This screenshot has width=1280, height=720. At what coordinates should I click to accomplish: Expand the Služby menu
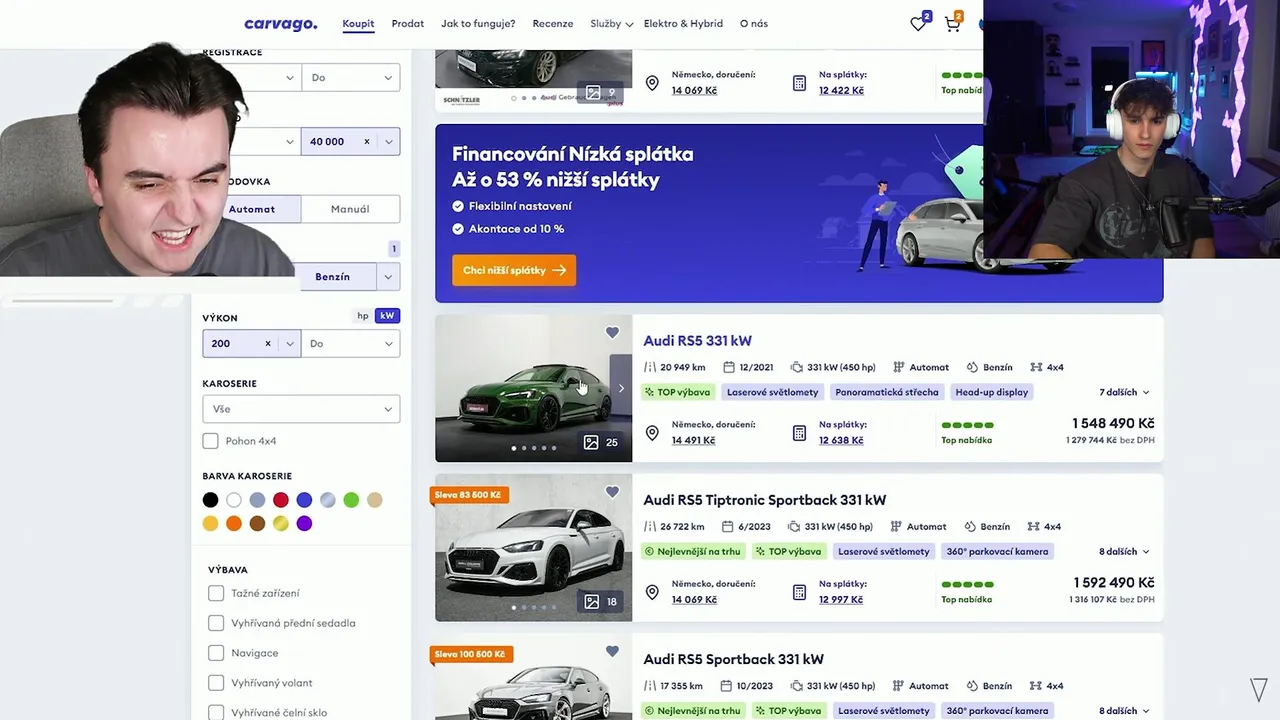click(611, 23)
